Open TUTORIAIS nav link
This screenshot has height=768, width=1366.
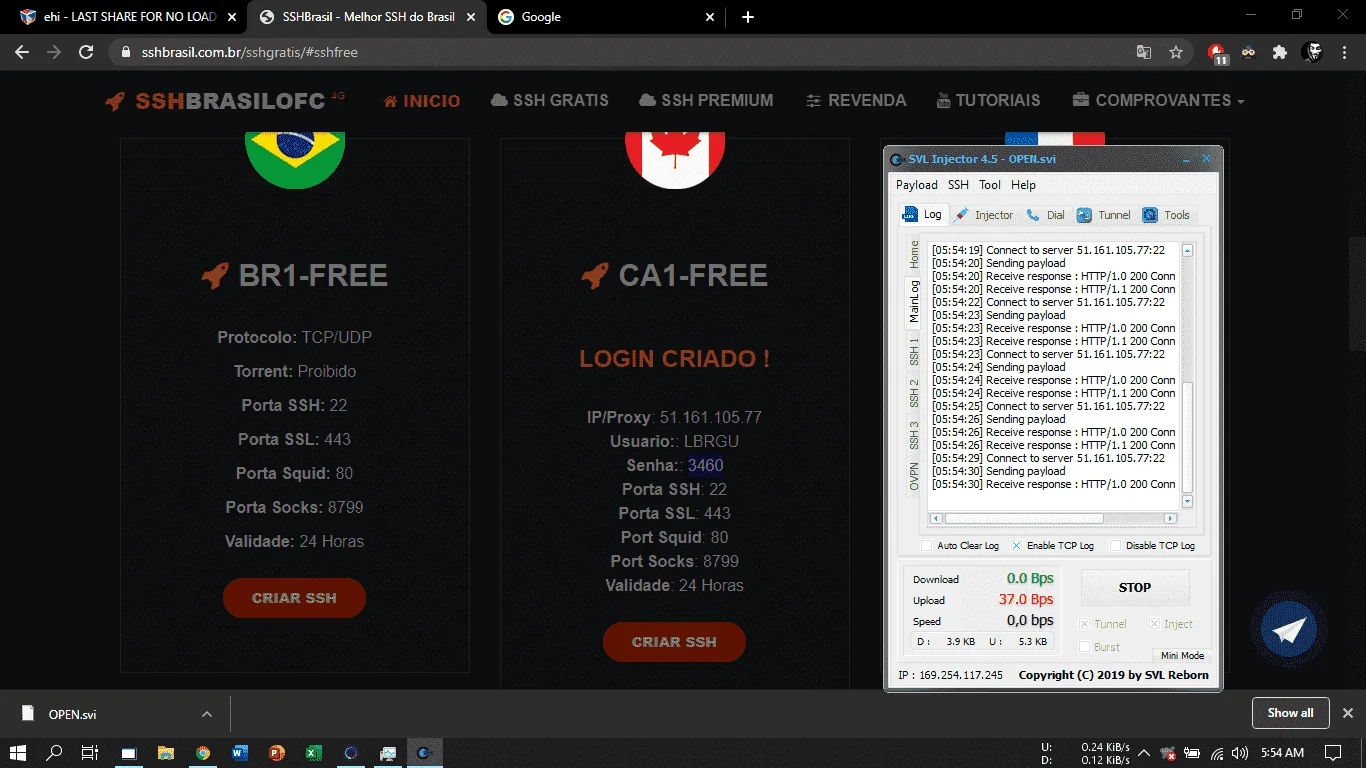[988, 100]
